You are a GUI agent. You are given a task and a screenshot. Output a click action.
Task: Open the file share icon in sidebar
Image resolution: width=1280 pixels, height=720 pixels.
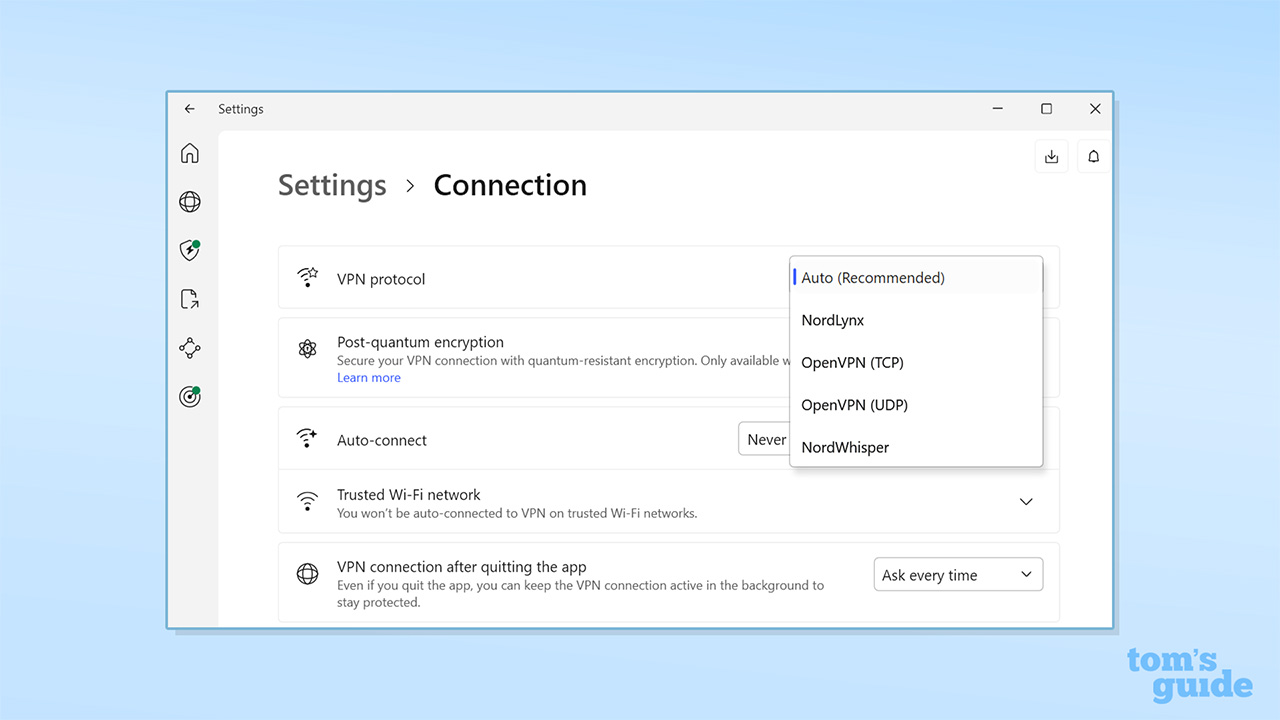[190, 299]
